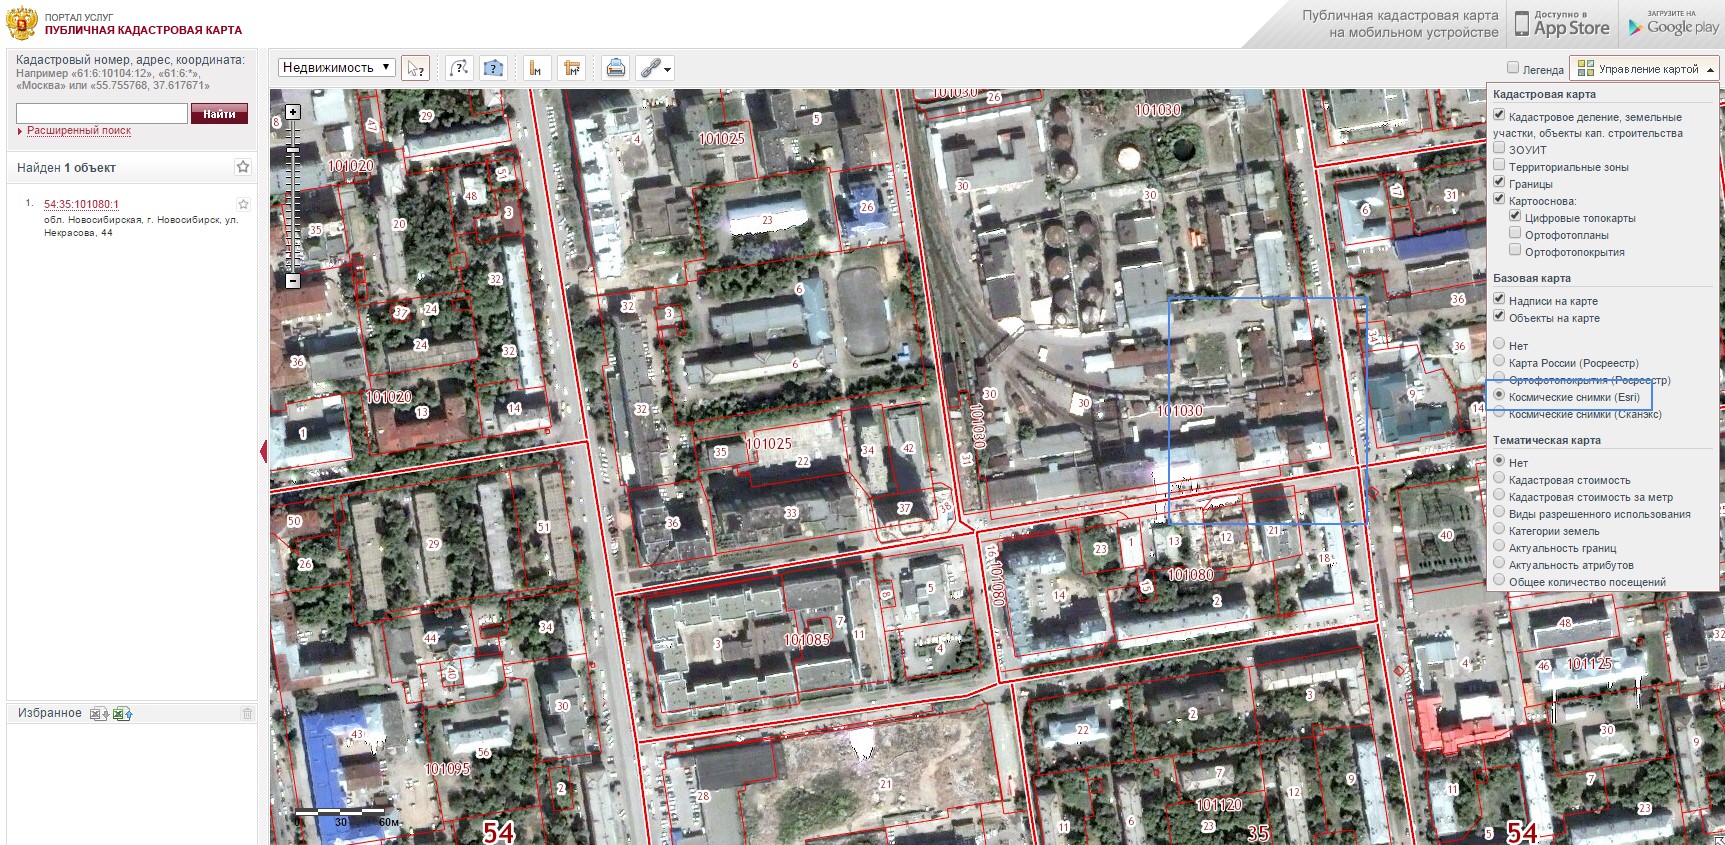Enable Территориальные зоны checkbox
This screenshot has height=845, width=1725.
[1499, 165]
